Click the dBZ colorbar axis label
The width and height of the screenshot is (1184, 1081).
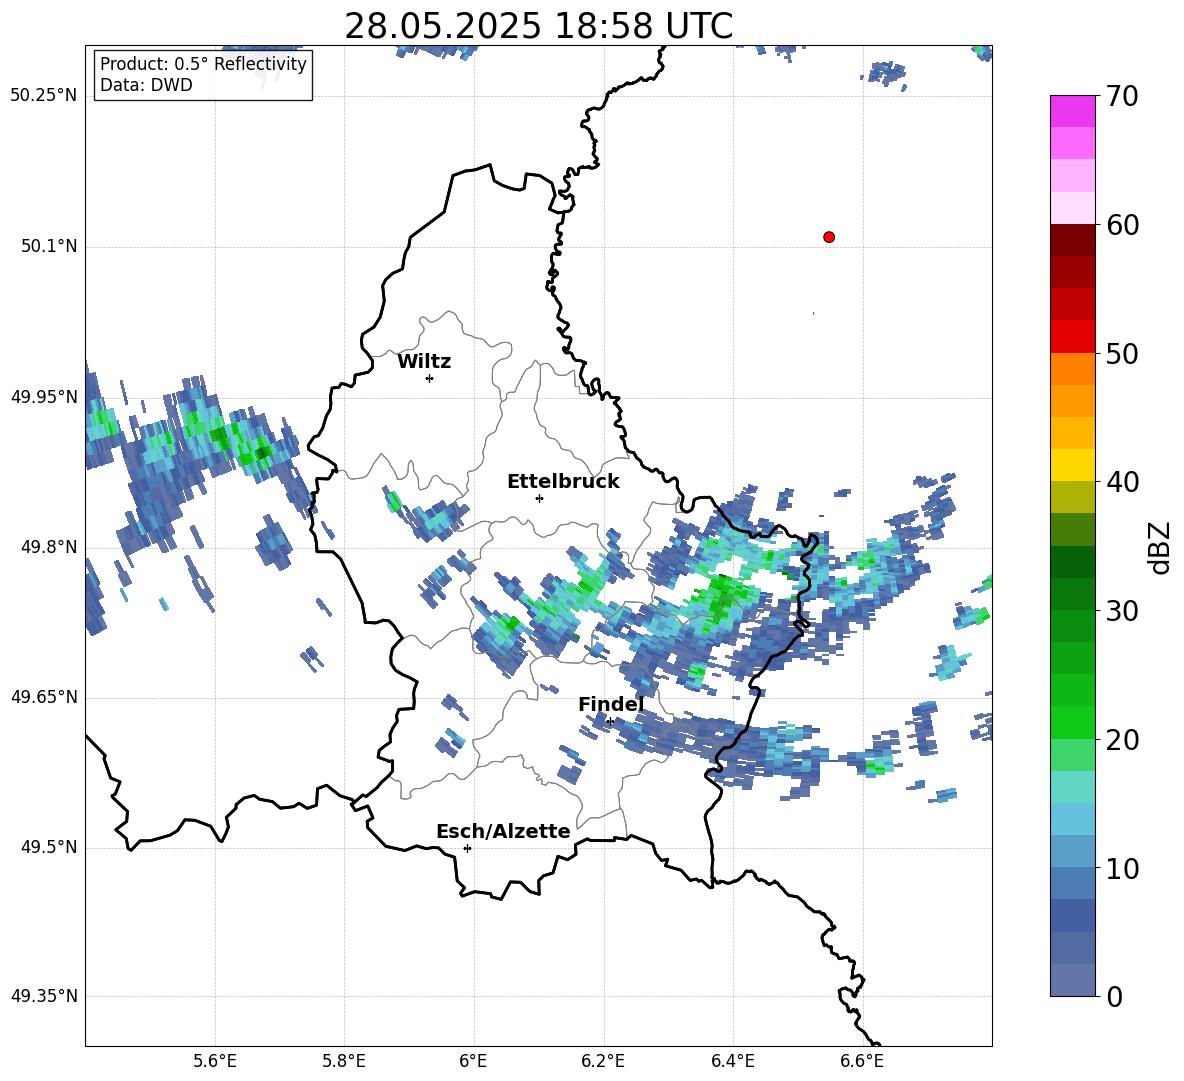click(x=1161, y=547)
